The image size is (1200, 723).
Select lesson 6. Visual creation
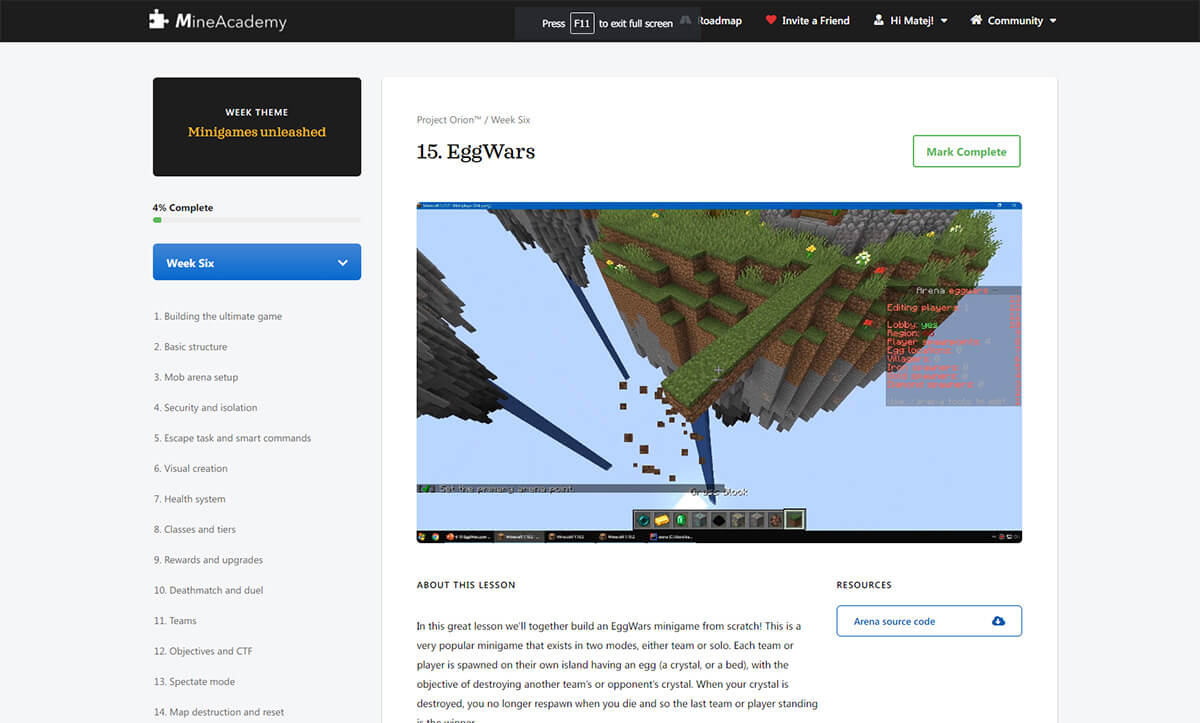(x=190, y=469)
